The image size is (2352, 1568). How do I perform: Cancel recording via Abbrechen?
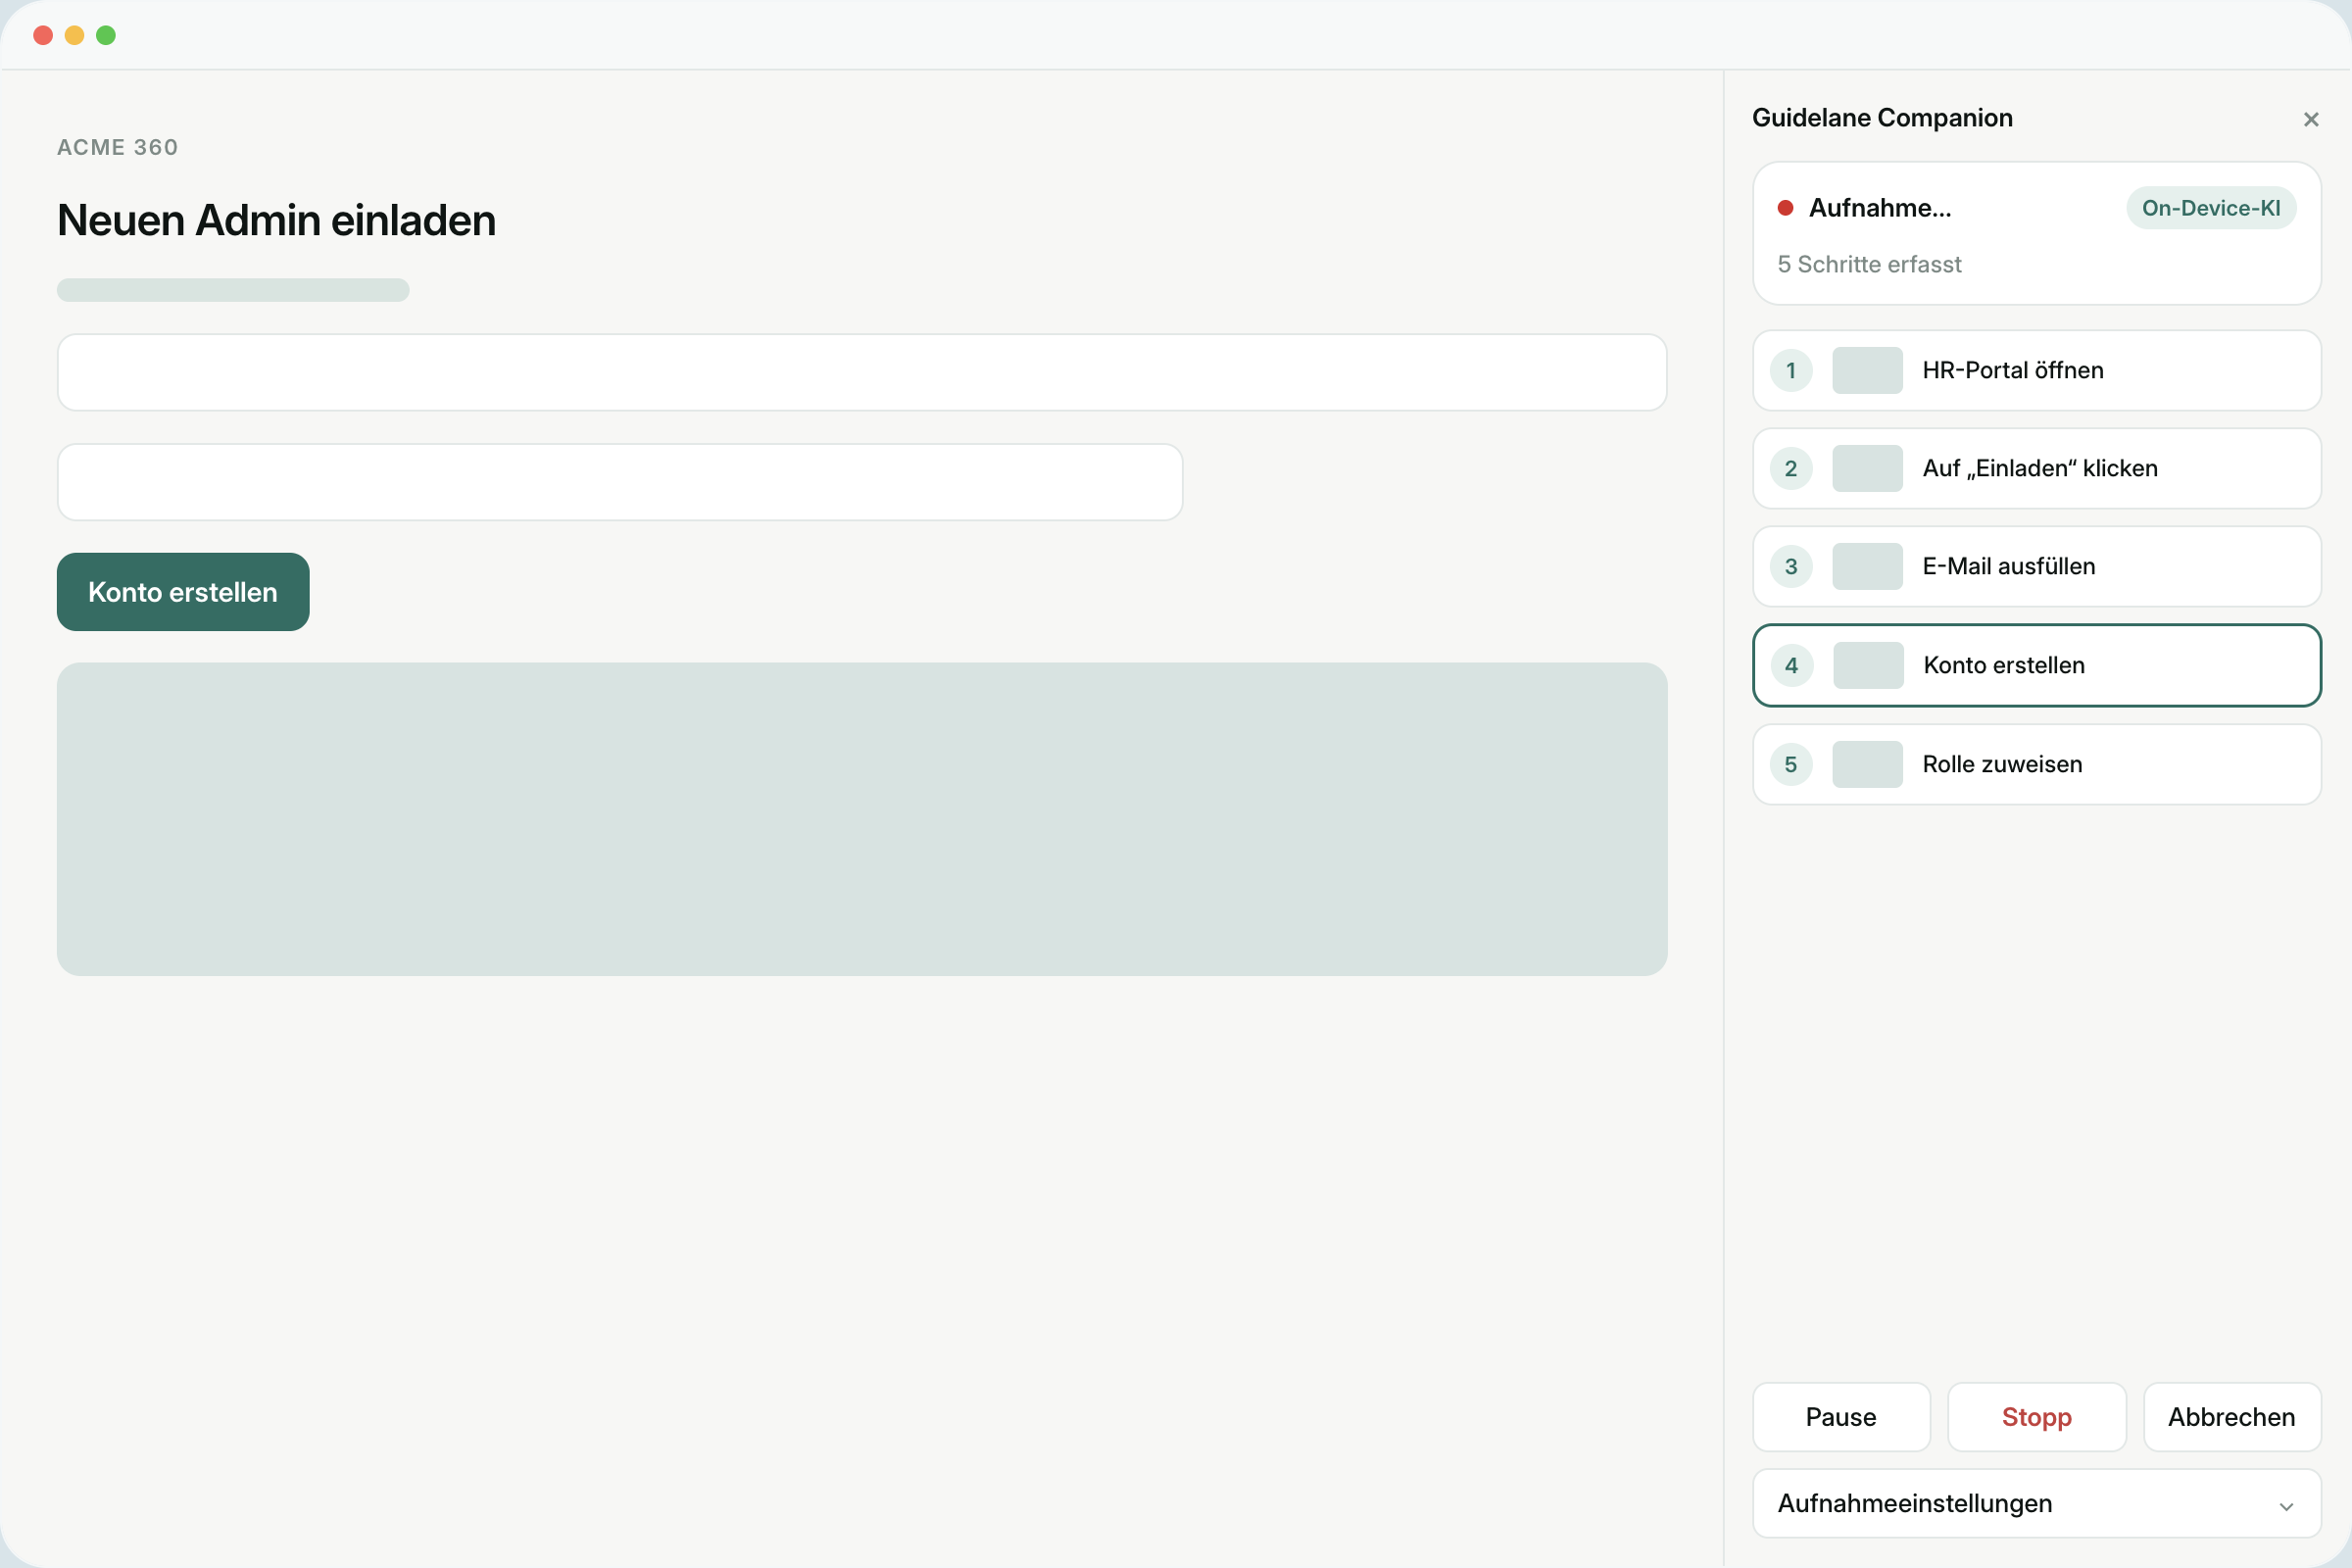point(2232,1417)
